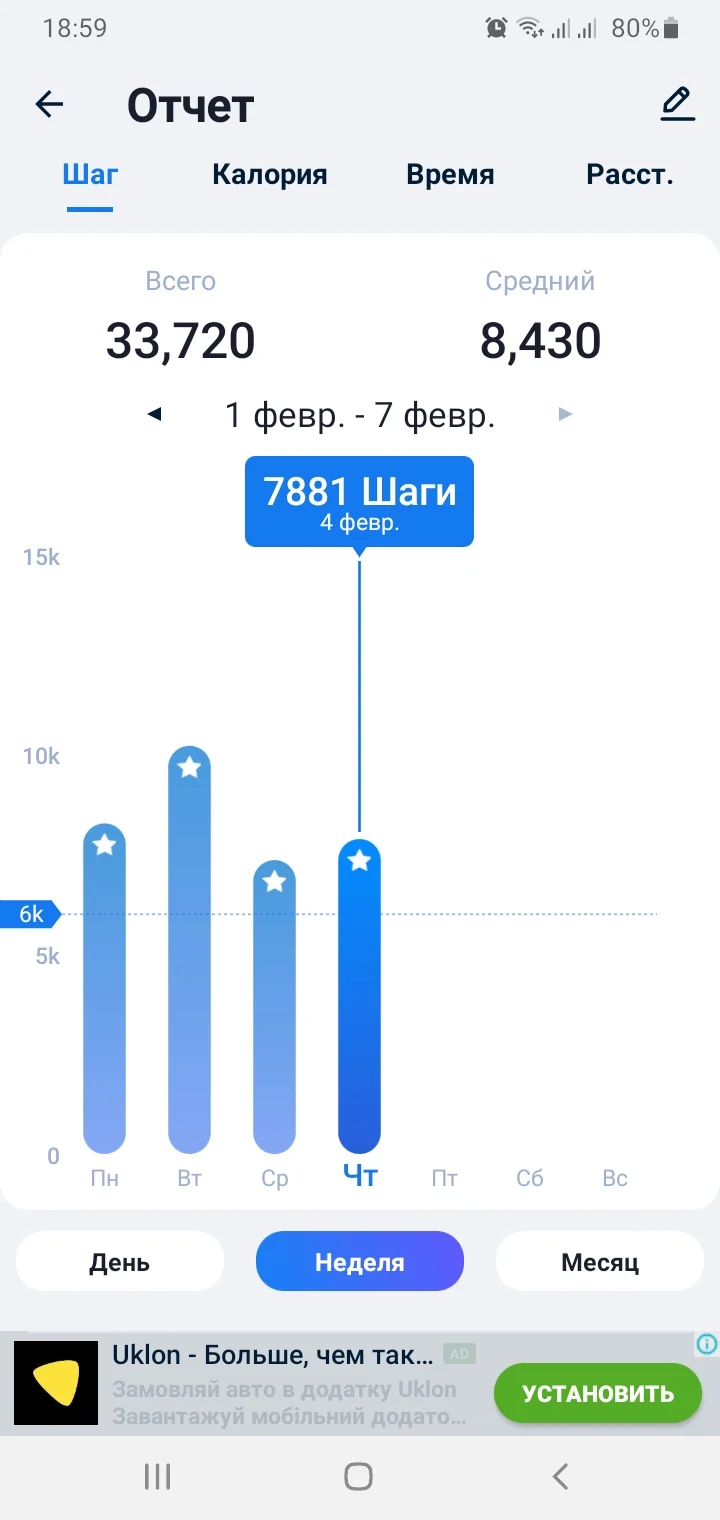Advance to the next week with the right arrow
The width and height of the screenshot is (720, 1520).
tap(565, 413)
